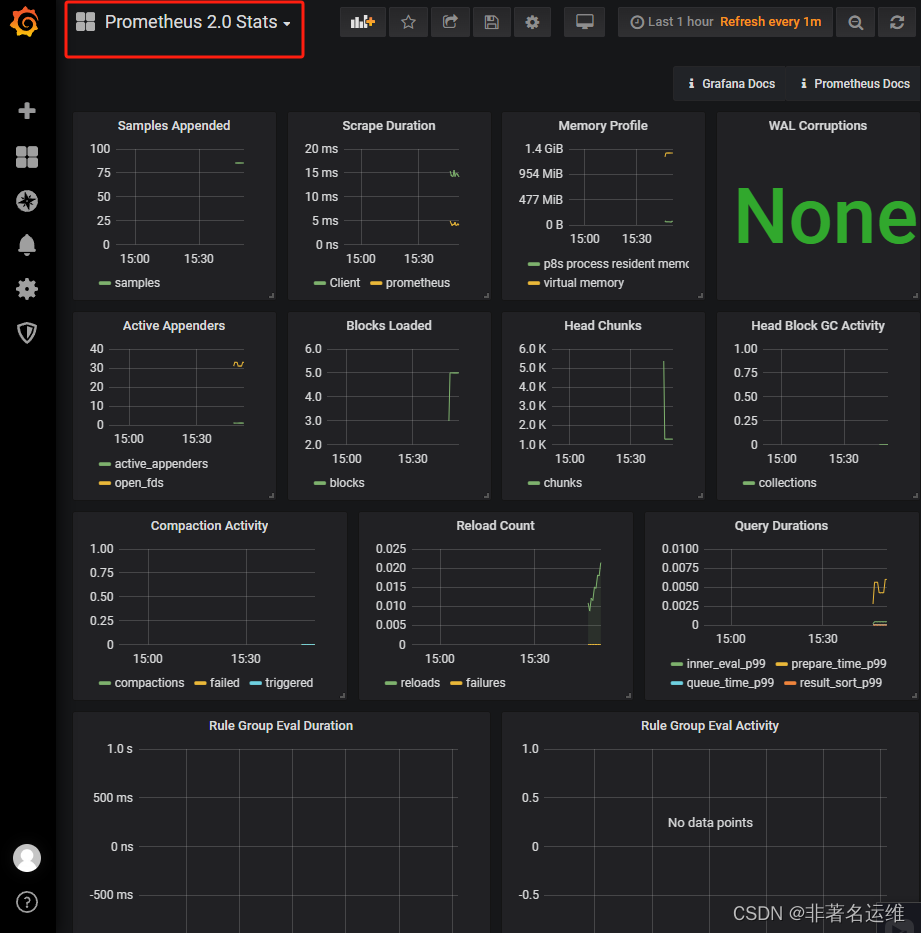This screenshot has width=921, height=933.
Task: Click the Grafana logo home icon
Action: click(x=26, y=22)
